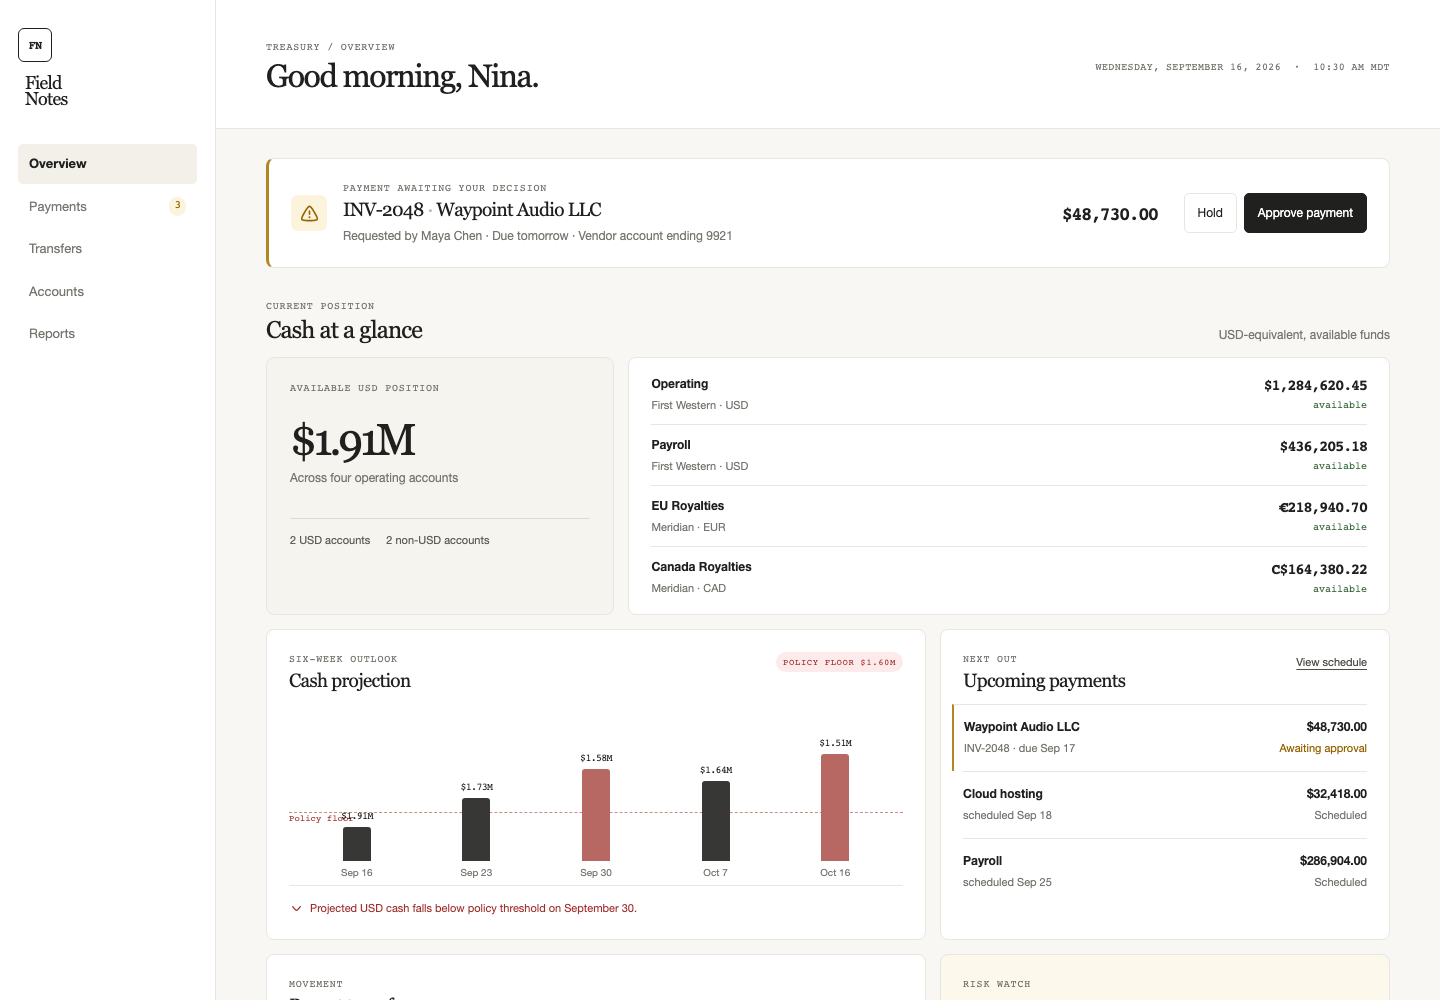Open the View schedule link

point(1331,662)
